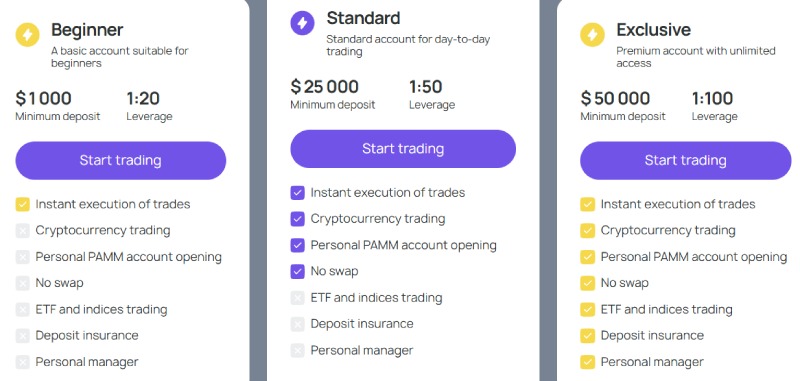Screen dimensions: 800x381
Task: Enable ETF and indices trading in Standard
Action: tap(297, 298)
